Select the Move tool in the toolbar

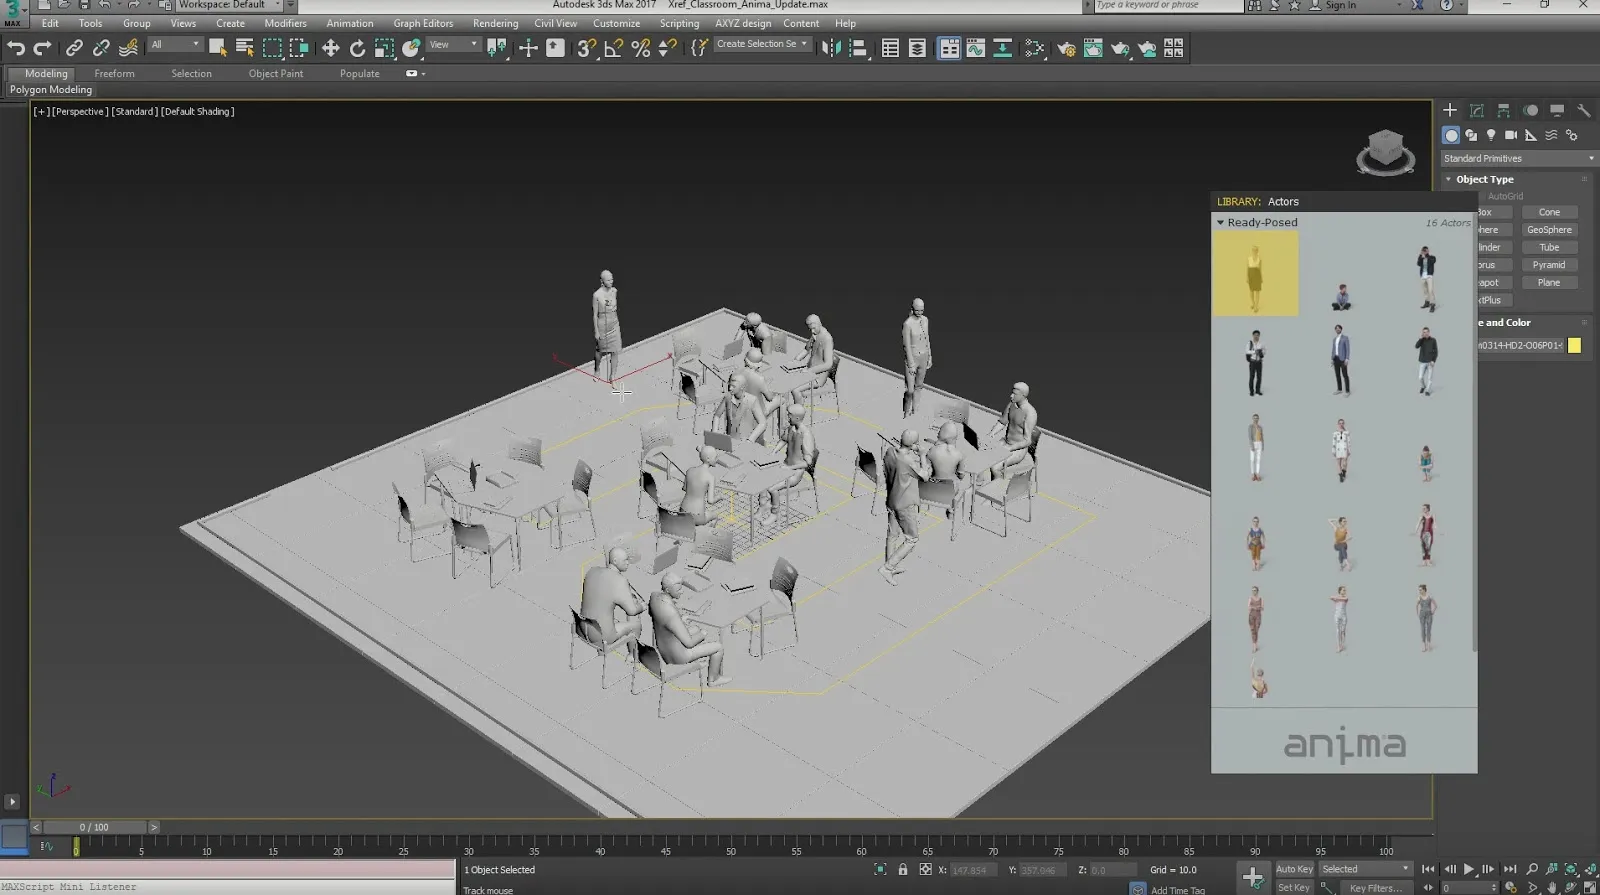(330, 48)
